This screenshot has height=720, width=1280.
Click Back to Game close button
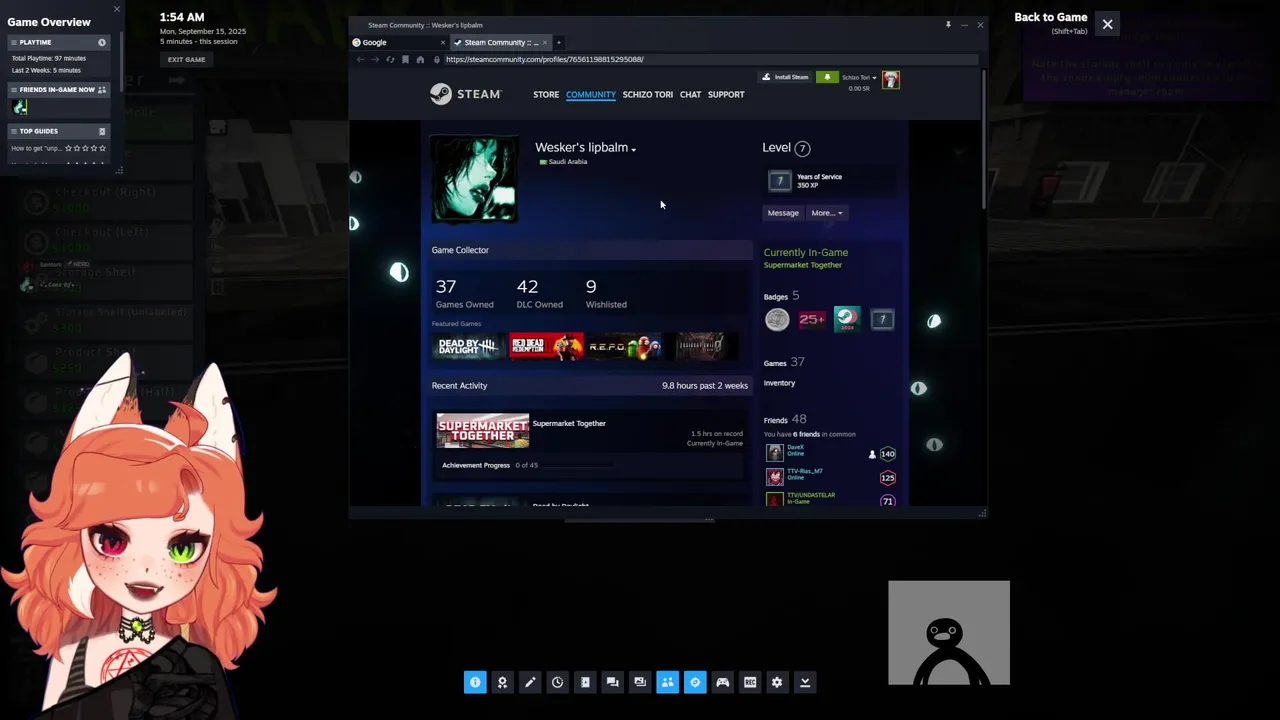coord(1107,24)
